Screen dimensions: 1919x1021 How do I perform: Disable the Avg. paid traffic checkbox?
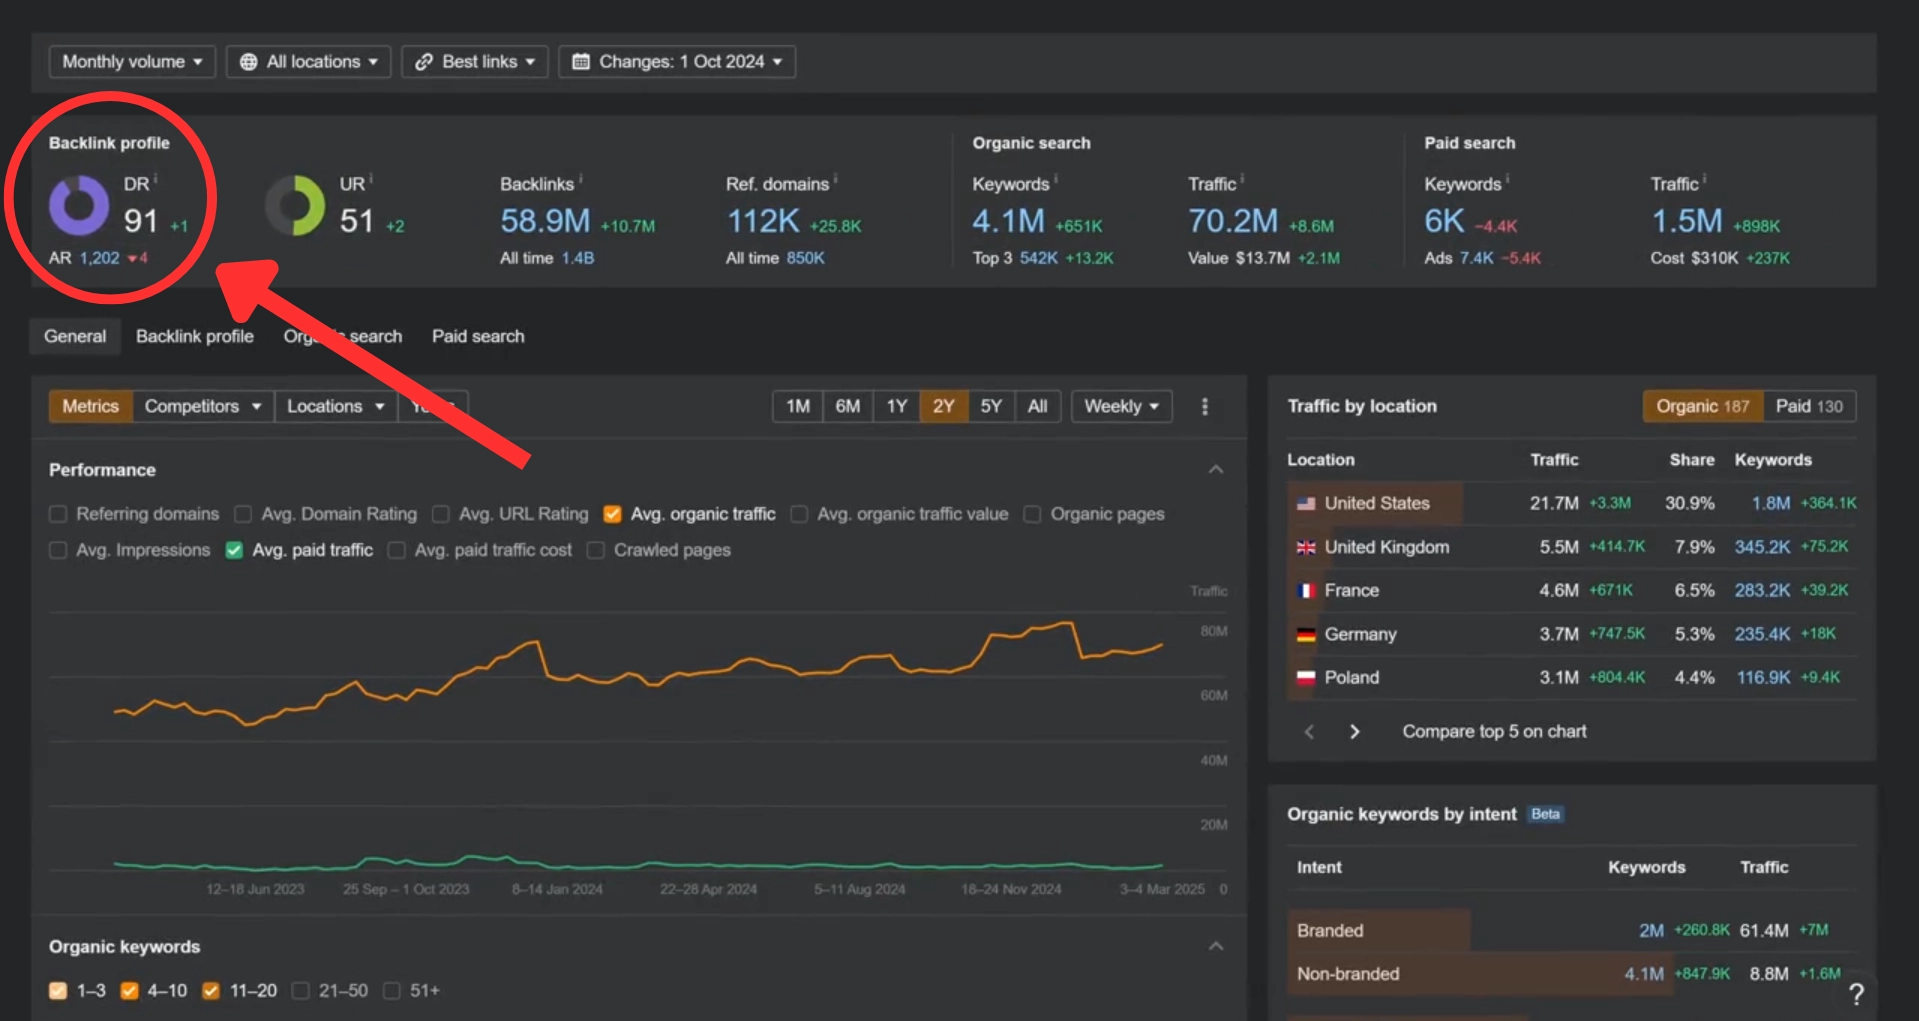(233, 550)
